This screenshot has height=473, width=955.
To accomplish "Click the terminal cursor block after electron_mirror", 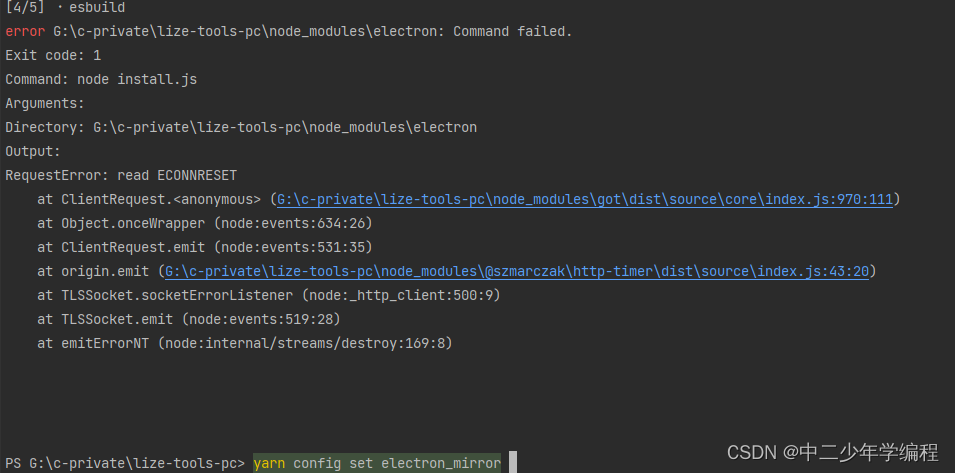I will (x=513, y=462).
